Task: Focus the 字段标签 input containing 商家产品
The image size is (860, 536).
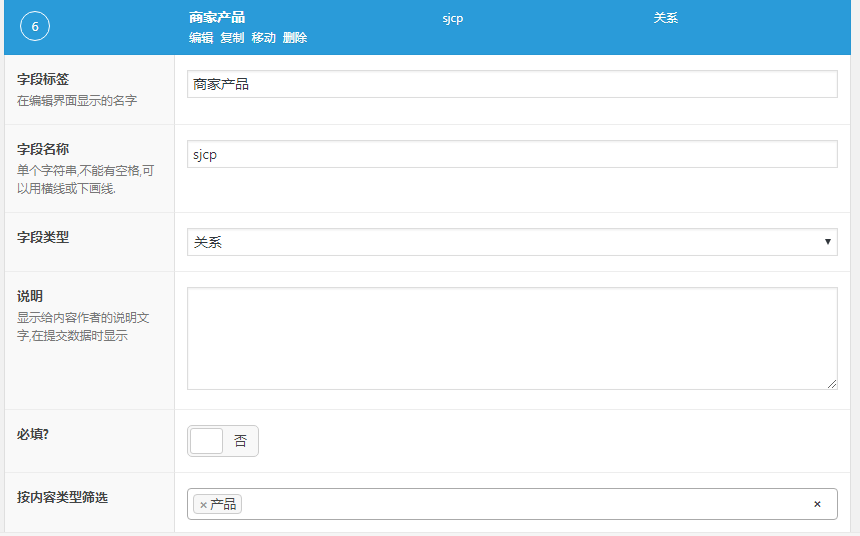Action: click(x=512, y=84)
